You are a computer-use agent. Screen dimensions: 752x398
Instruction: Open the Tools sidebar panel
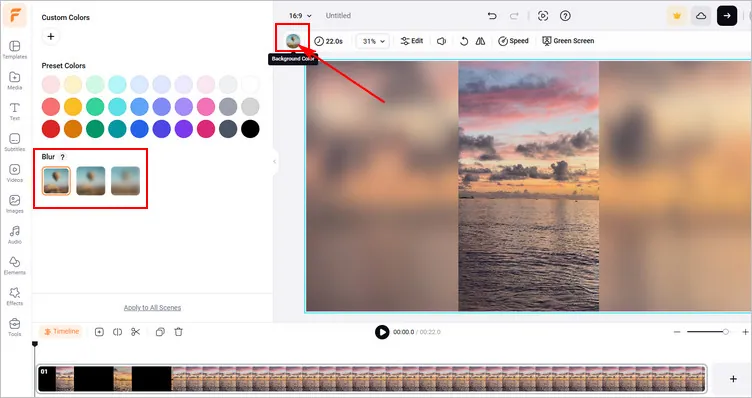click(15, 327)
